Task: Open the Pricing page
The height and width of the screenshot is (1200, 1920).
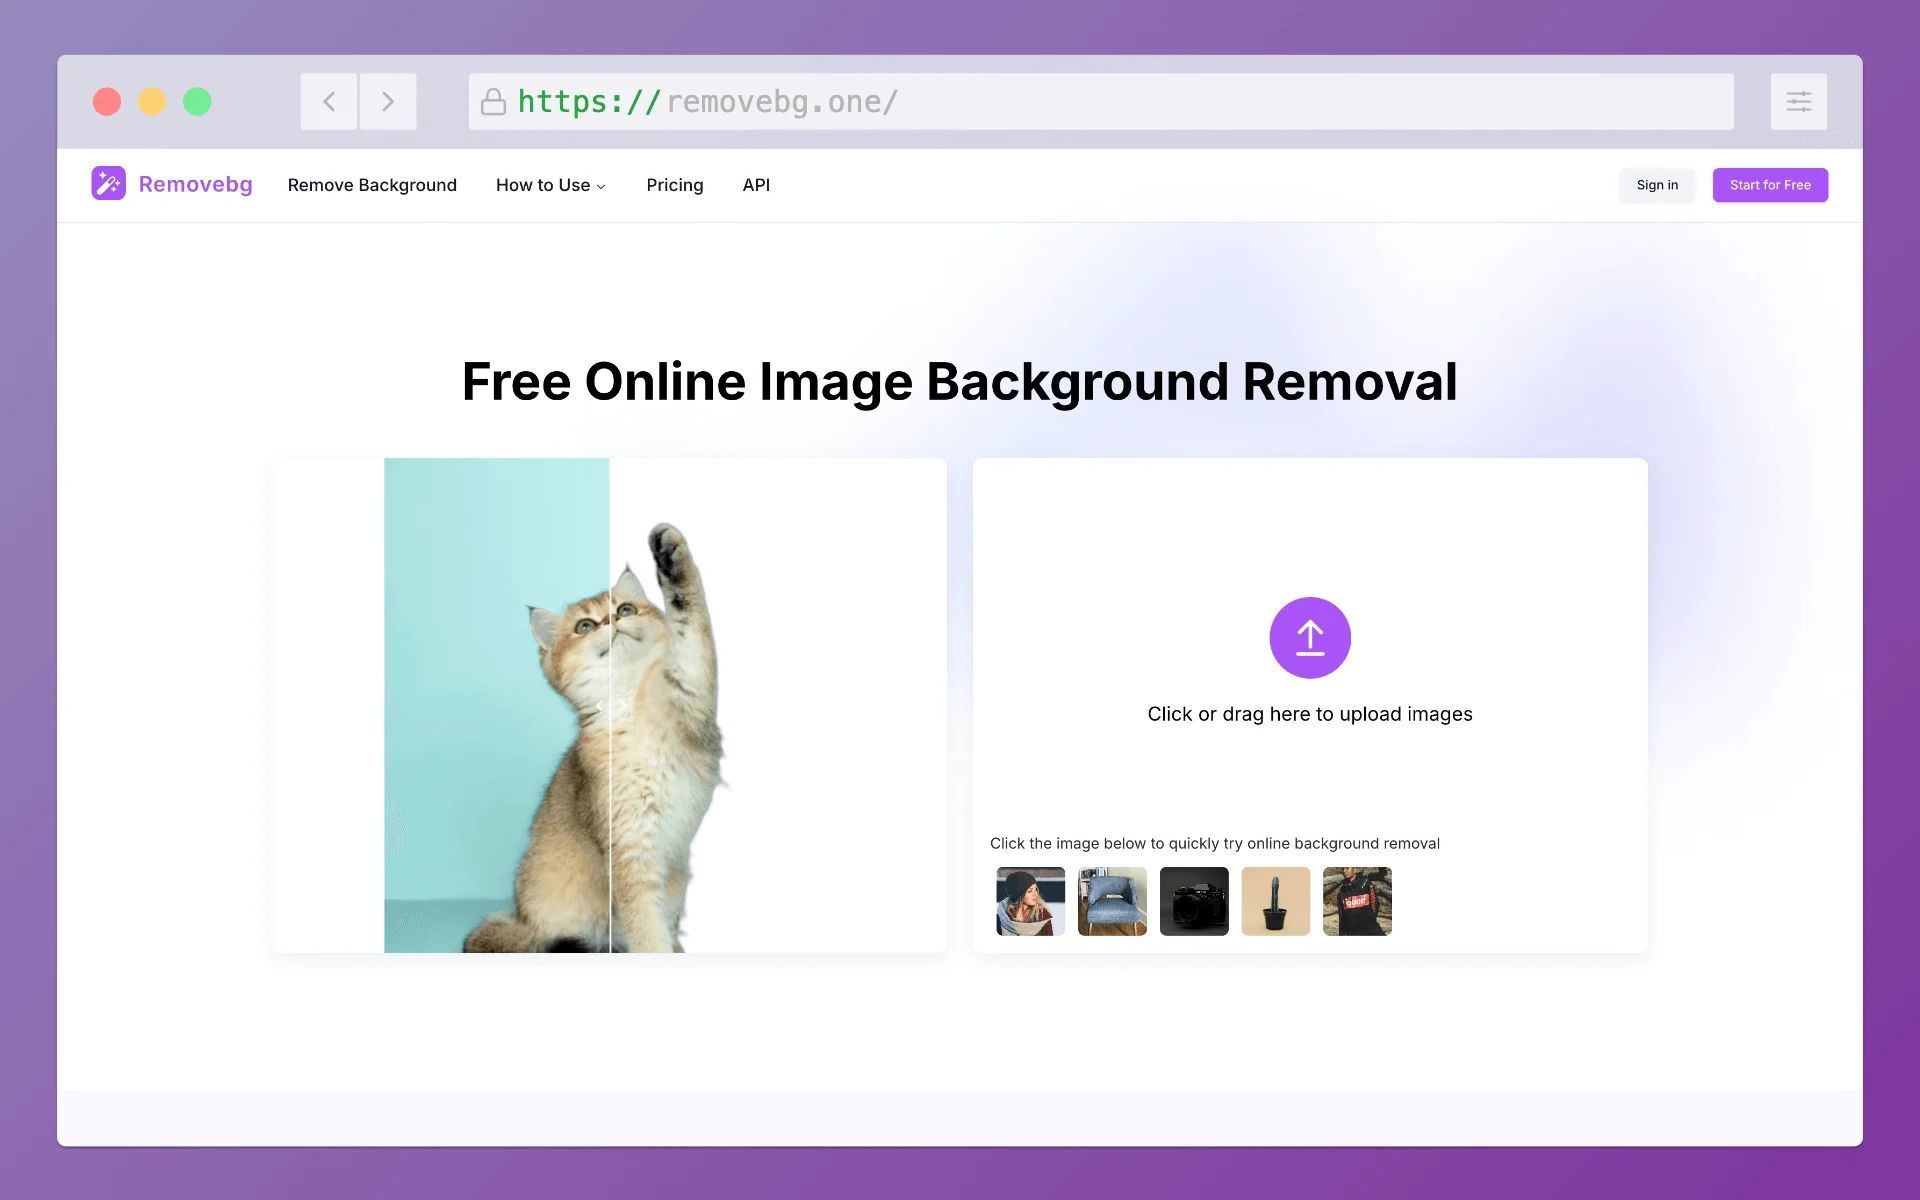Action: [x=675, y=185]
